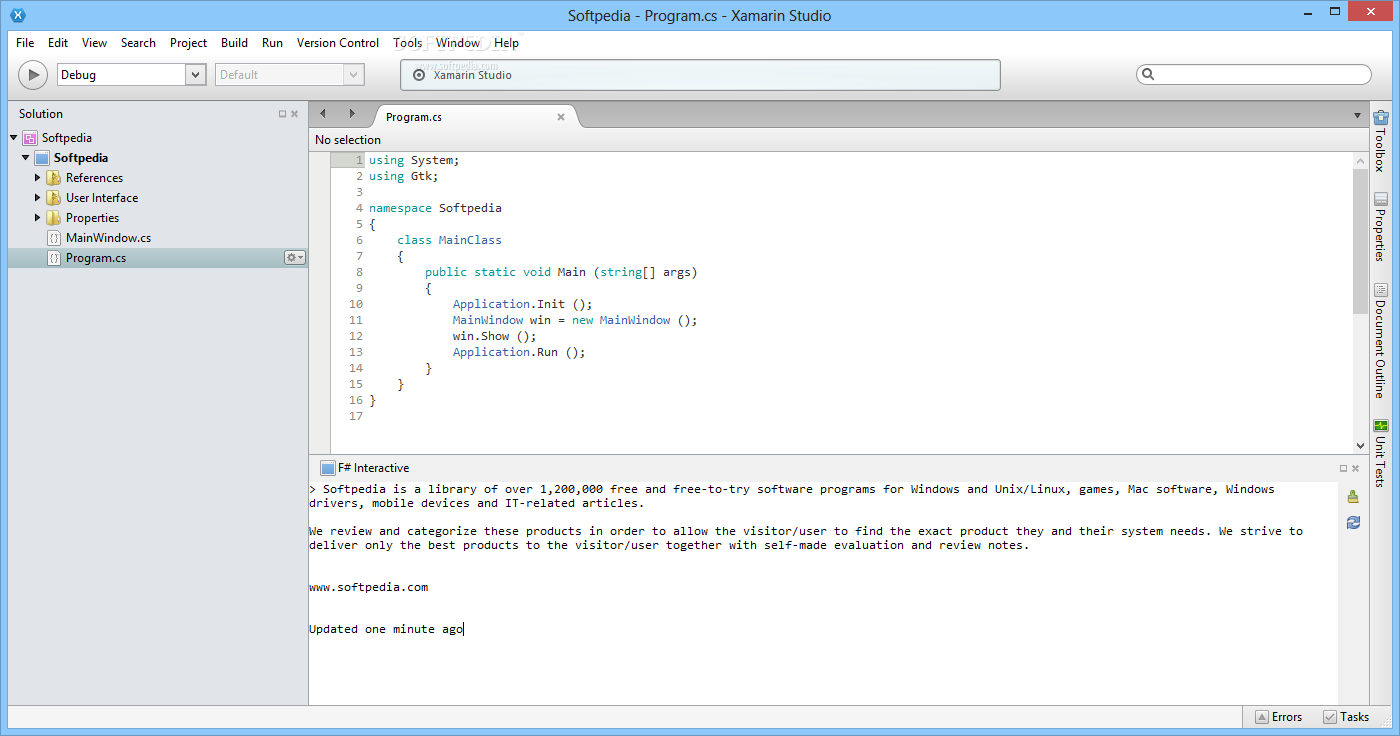Screen dimensions: 1400x736
Task: Open the Version Control menu
Action: click(338, 43)
